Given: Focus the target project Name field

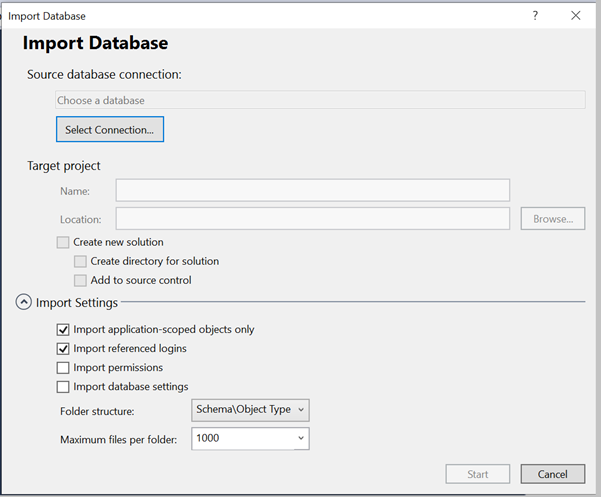Looking at the screenshot, I should coord(312,190).
